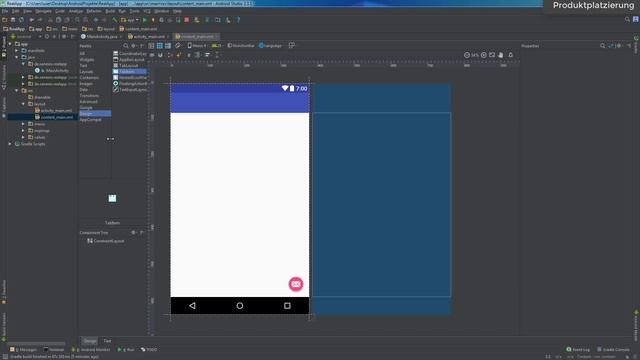
Task: Show warnings via the bell icon
Action: pos(511,55)
